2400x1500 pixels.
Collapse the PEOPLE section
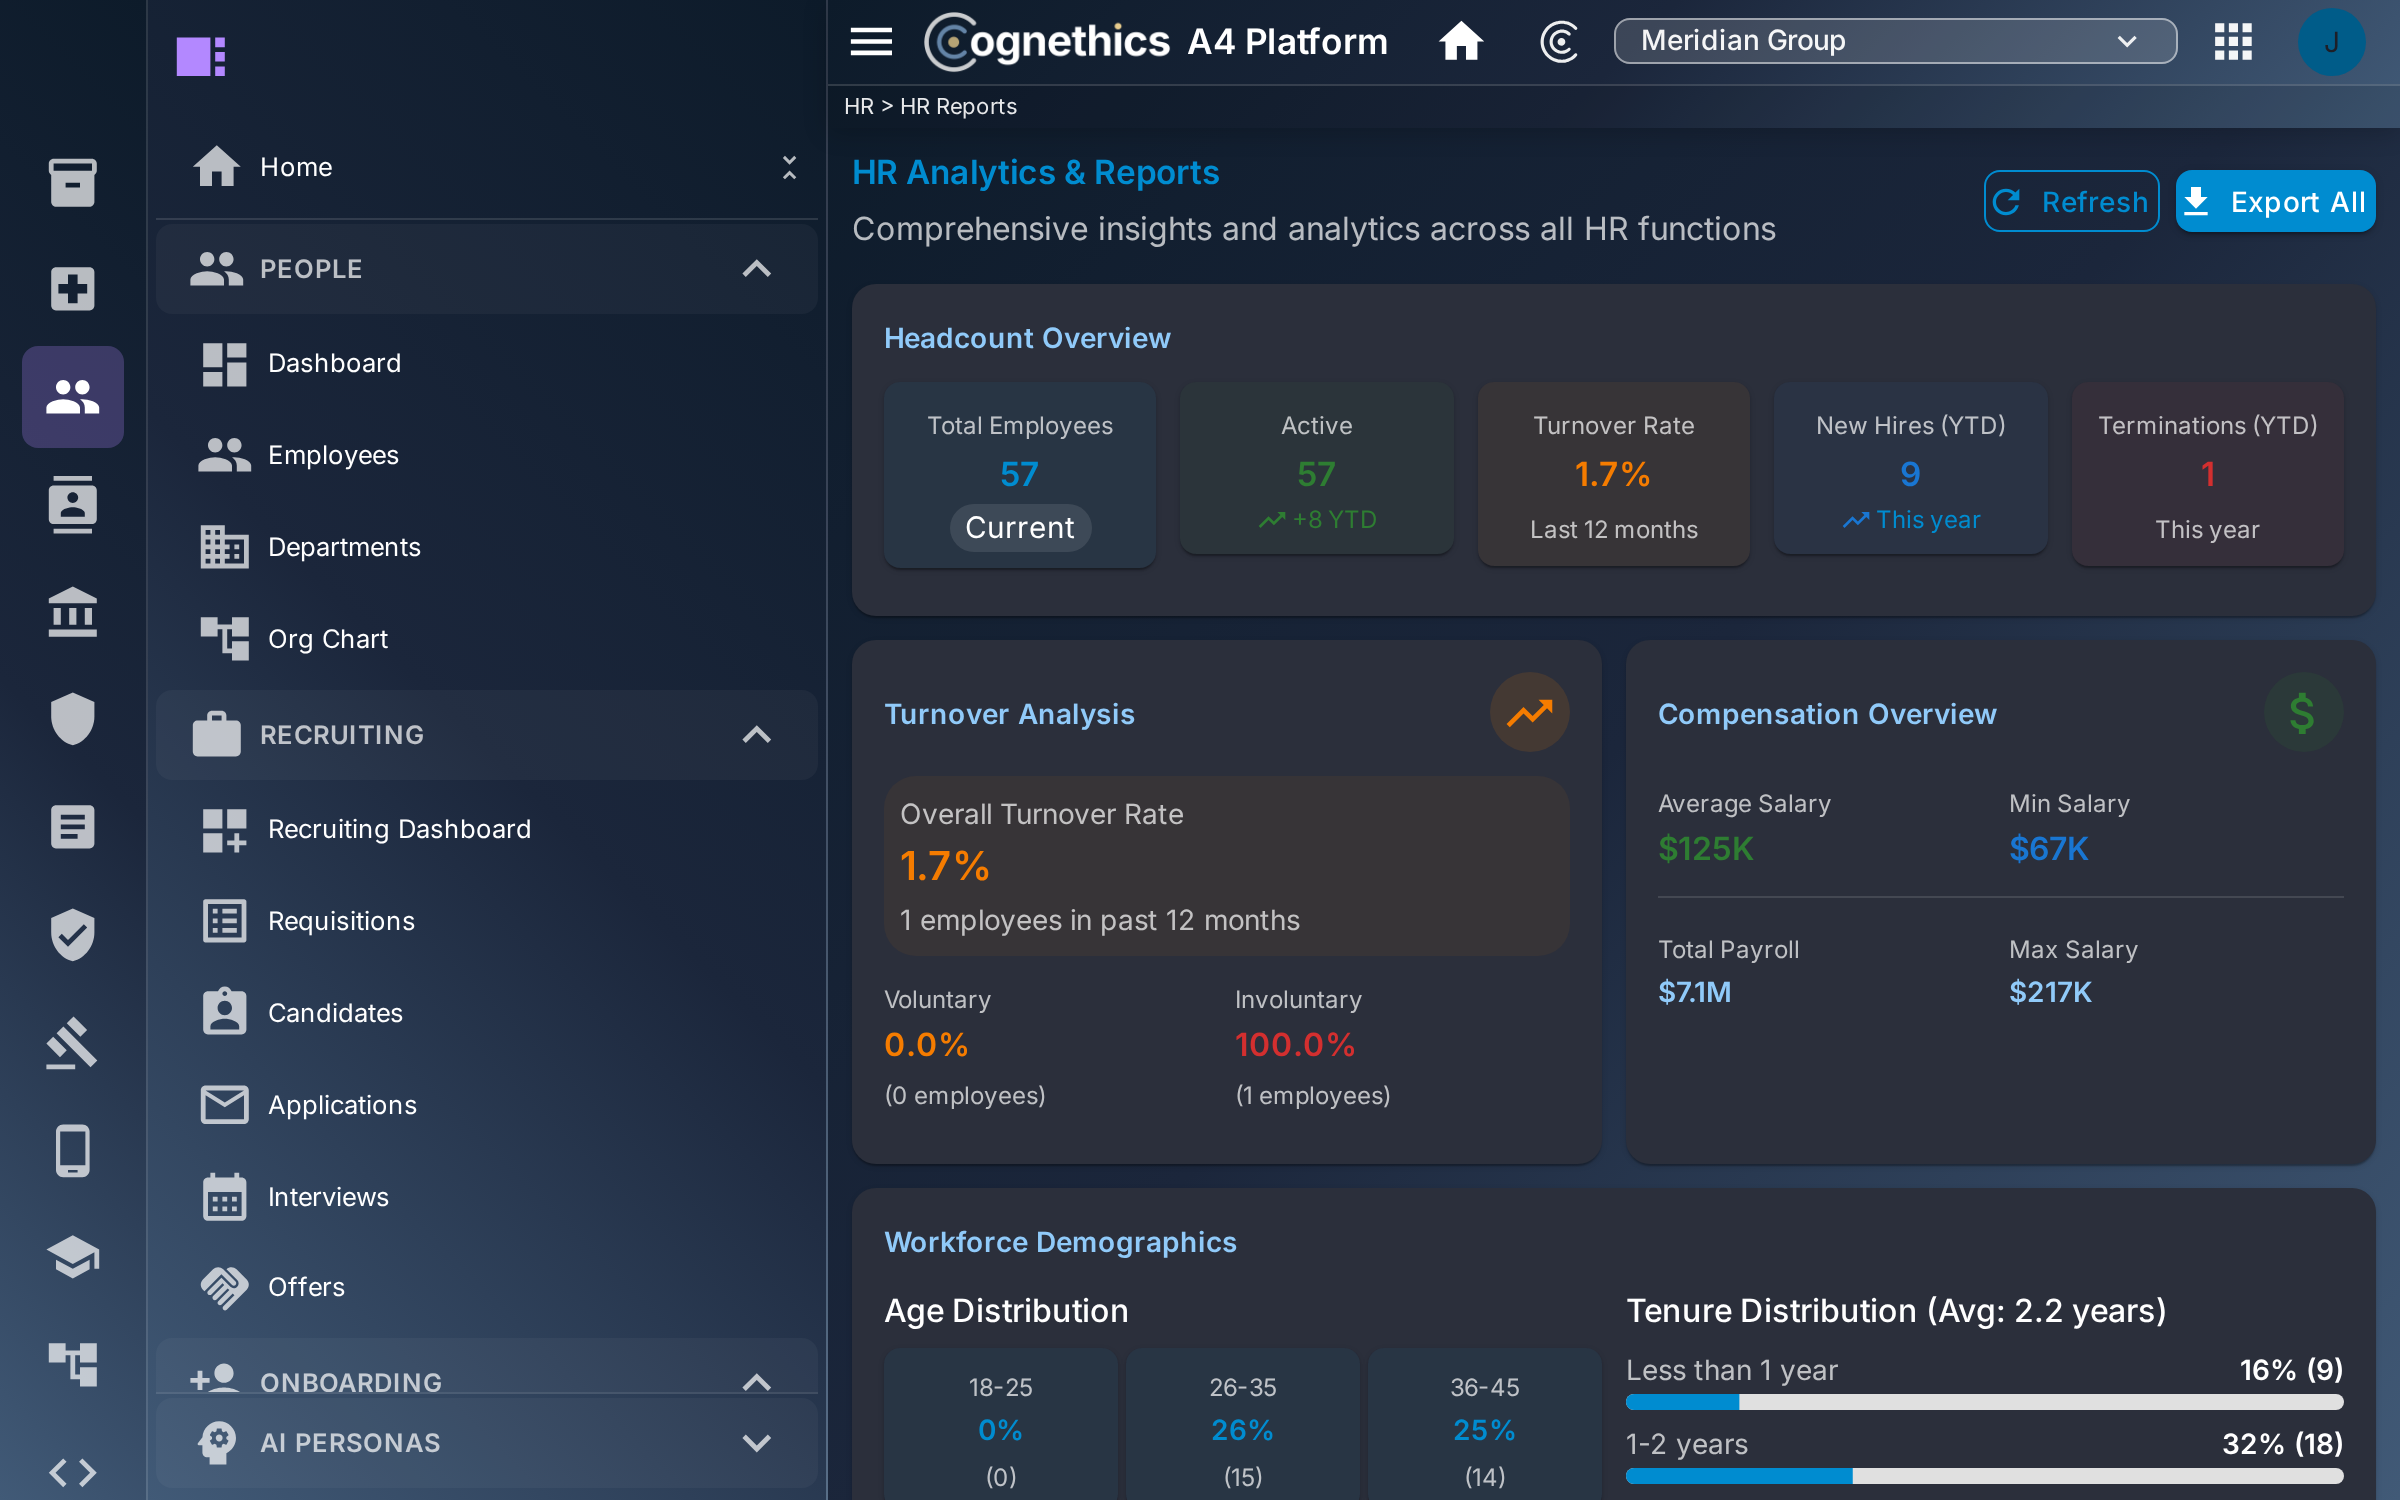tap(757, 268)
